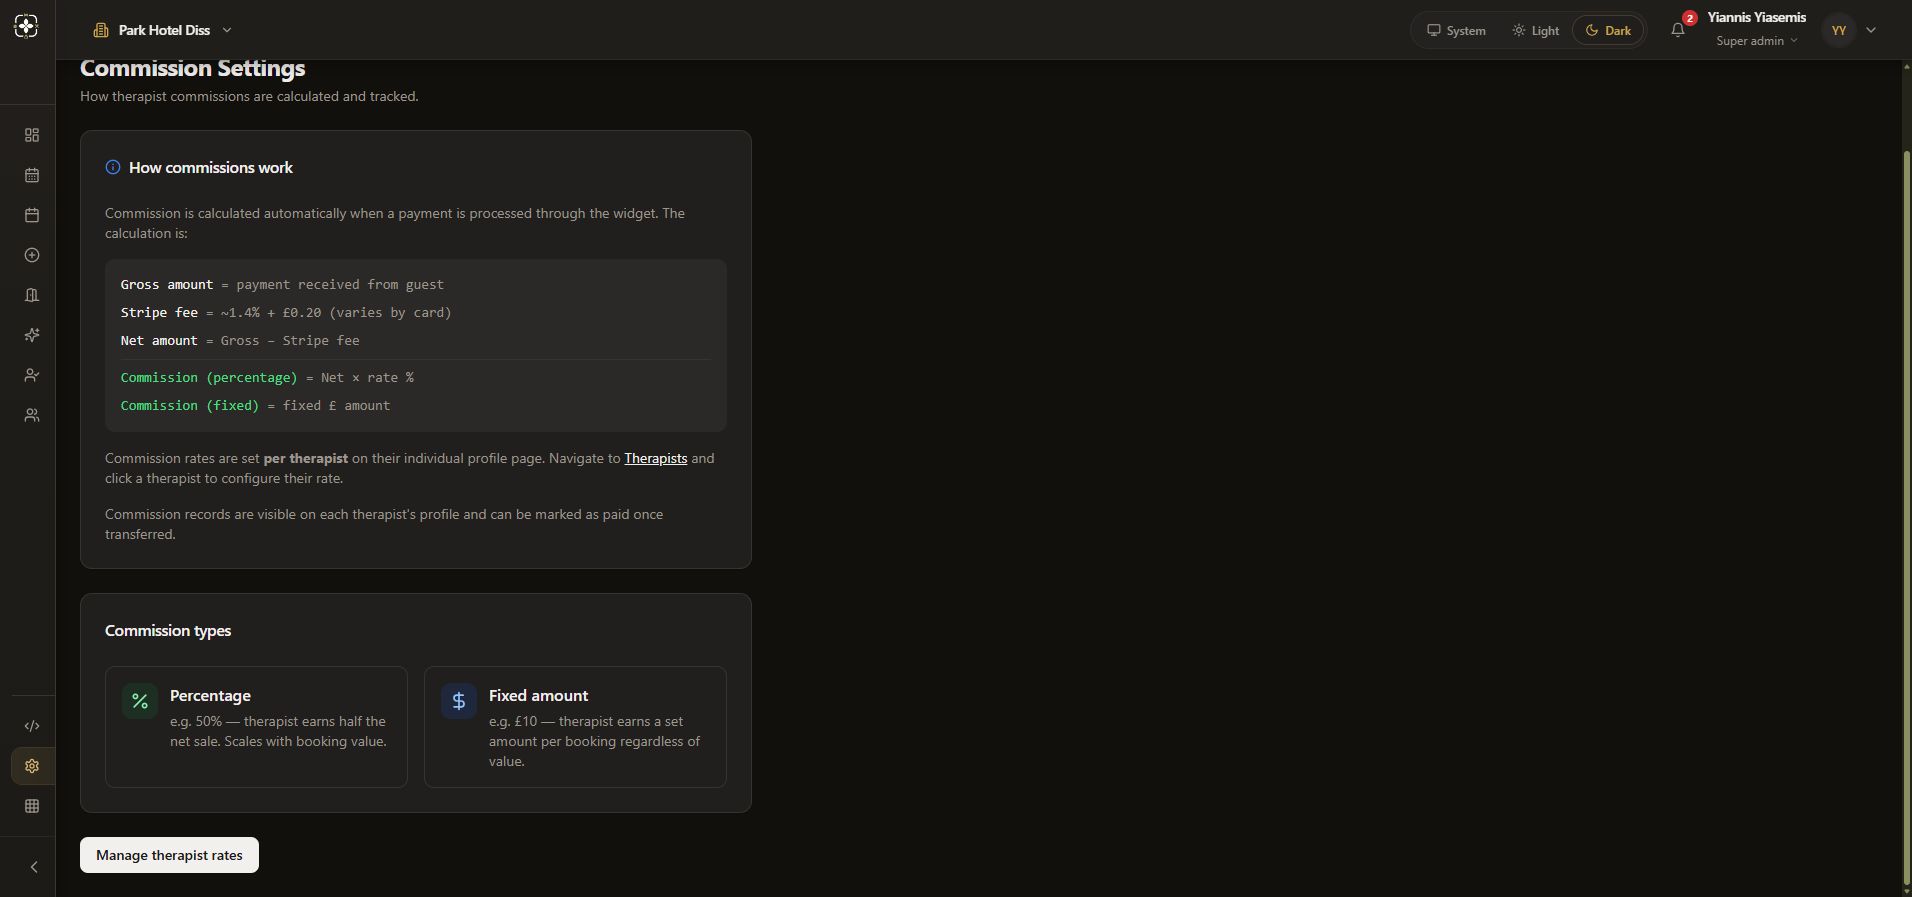Click the dollar icon in Fixed amount card
Screen dimensions: 1912x897
tap(459, 701)
